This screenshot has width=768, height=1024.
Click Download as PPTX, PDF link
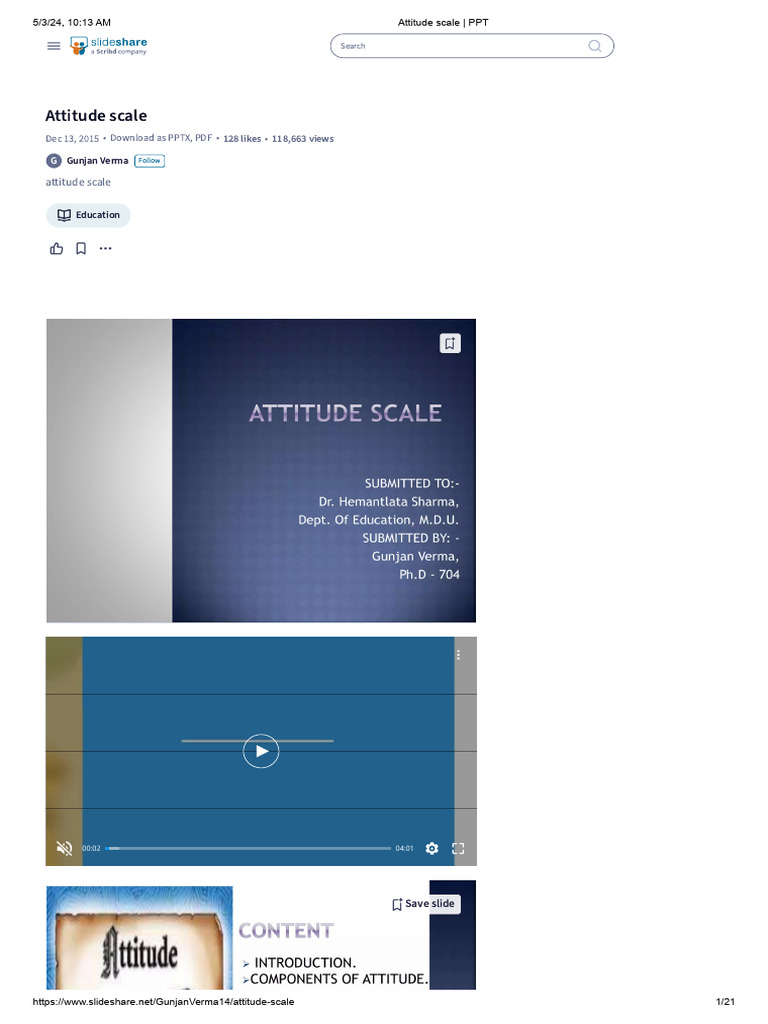161,138
